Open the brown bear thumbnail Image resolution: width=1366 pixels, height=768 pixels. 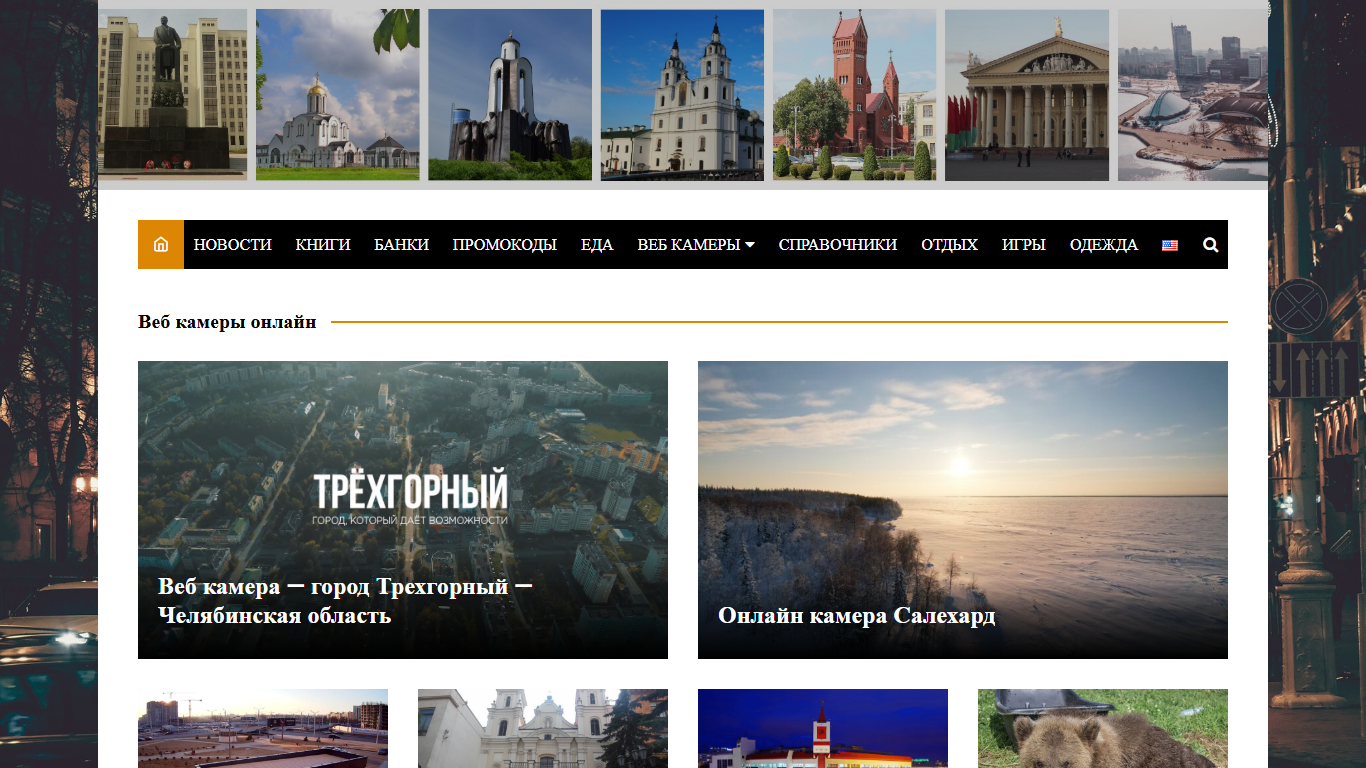click(1103, 728)
